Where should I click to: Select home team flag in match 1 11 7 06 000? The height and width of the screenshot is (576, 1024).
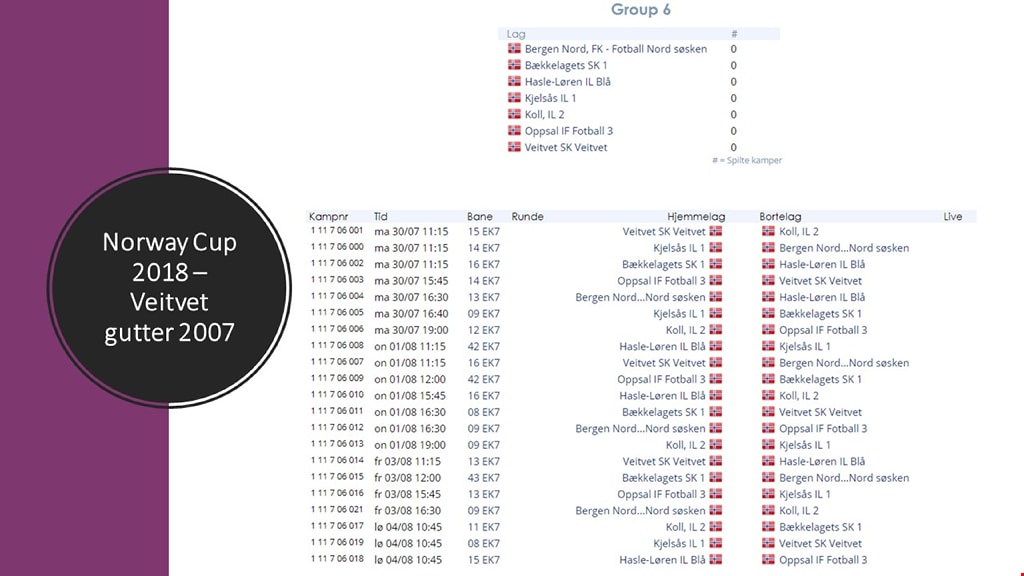(x=716, y=248)
